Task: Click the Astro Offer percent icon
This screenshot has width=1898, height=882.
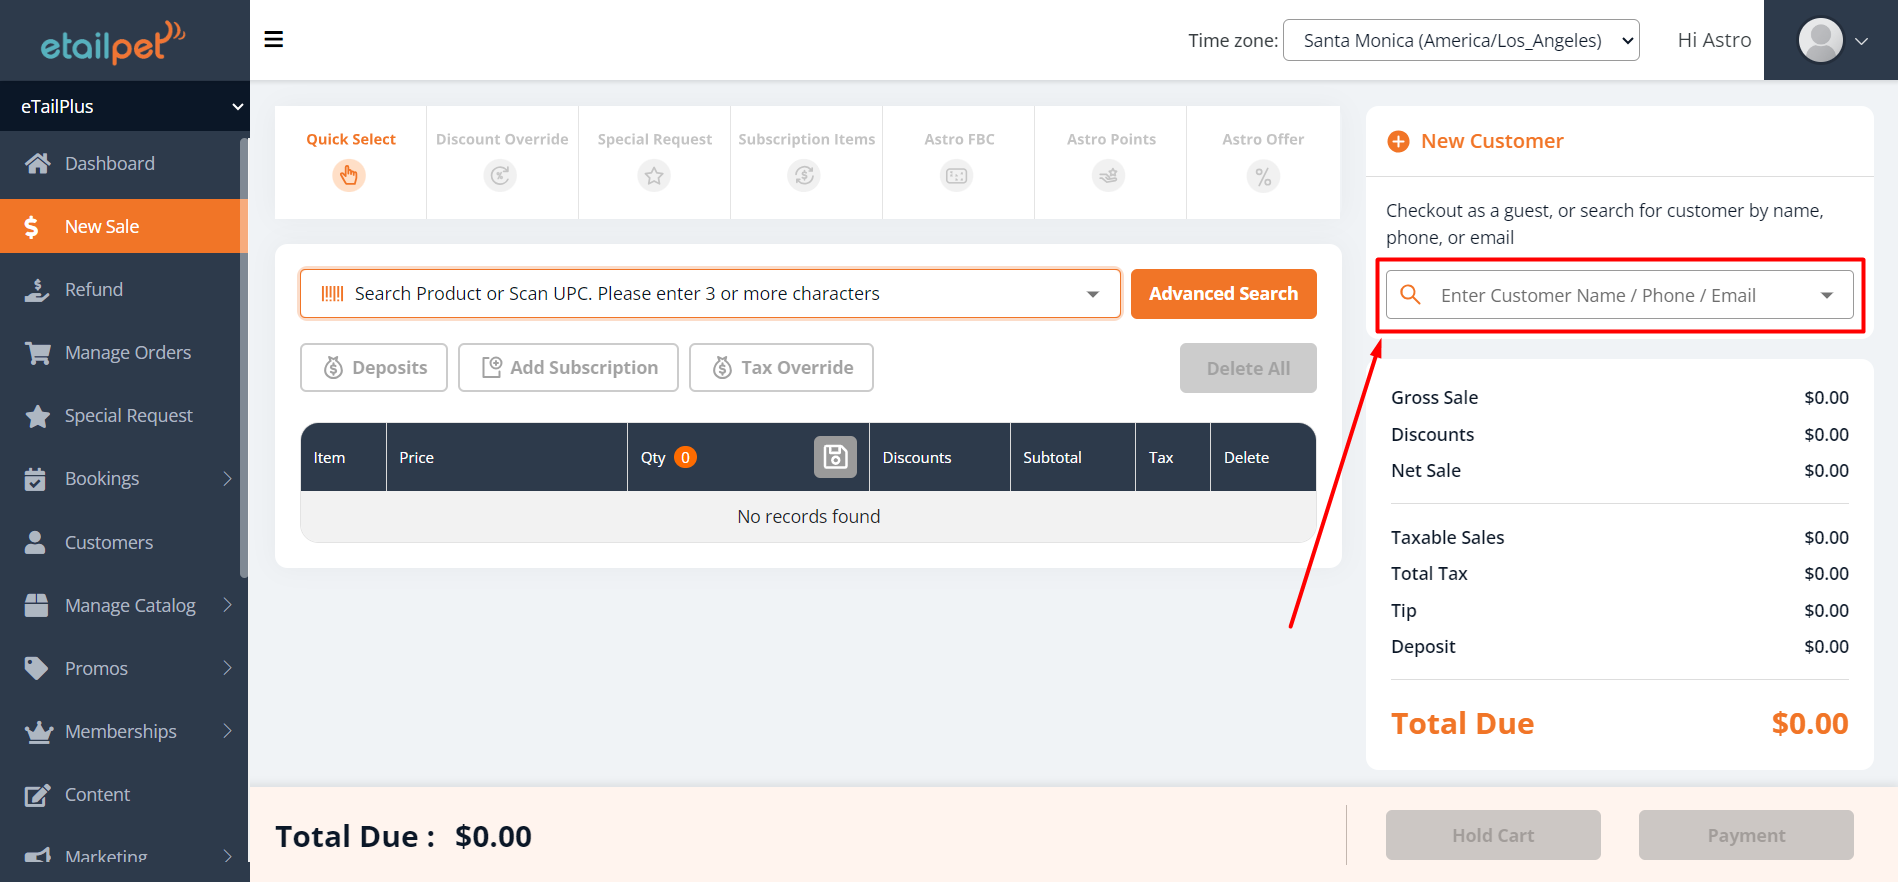Action: click(1263, 177)
